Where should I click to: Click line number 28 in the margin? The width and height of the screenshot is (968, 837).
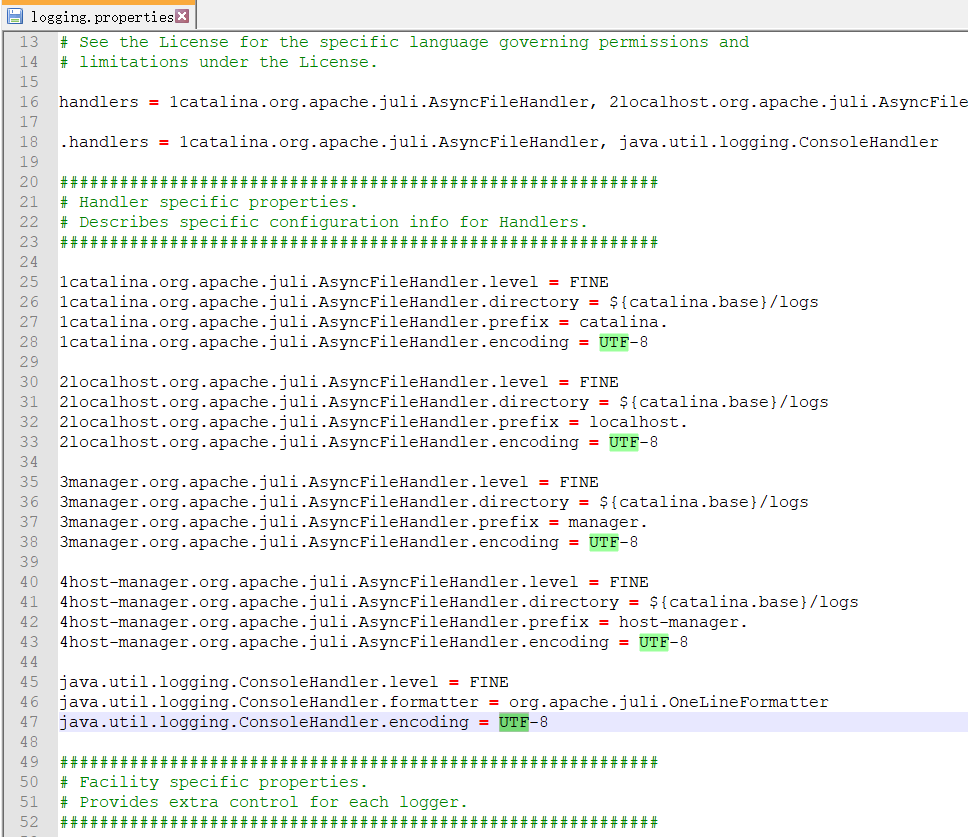29,342
